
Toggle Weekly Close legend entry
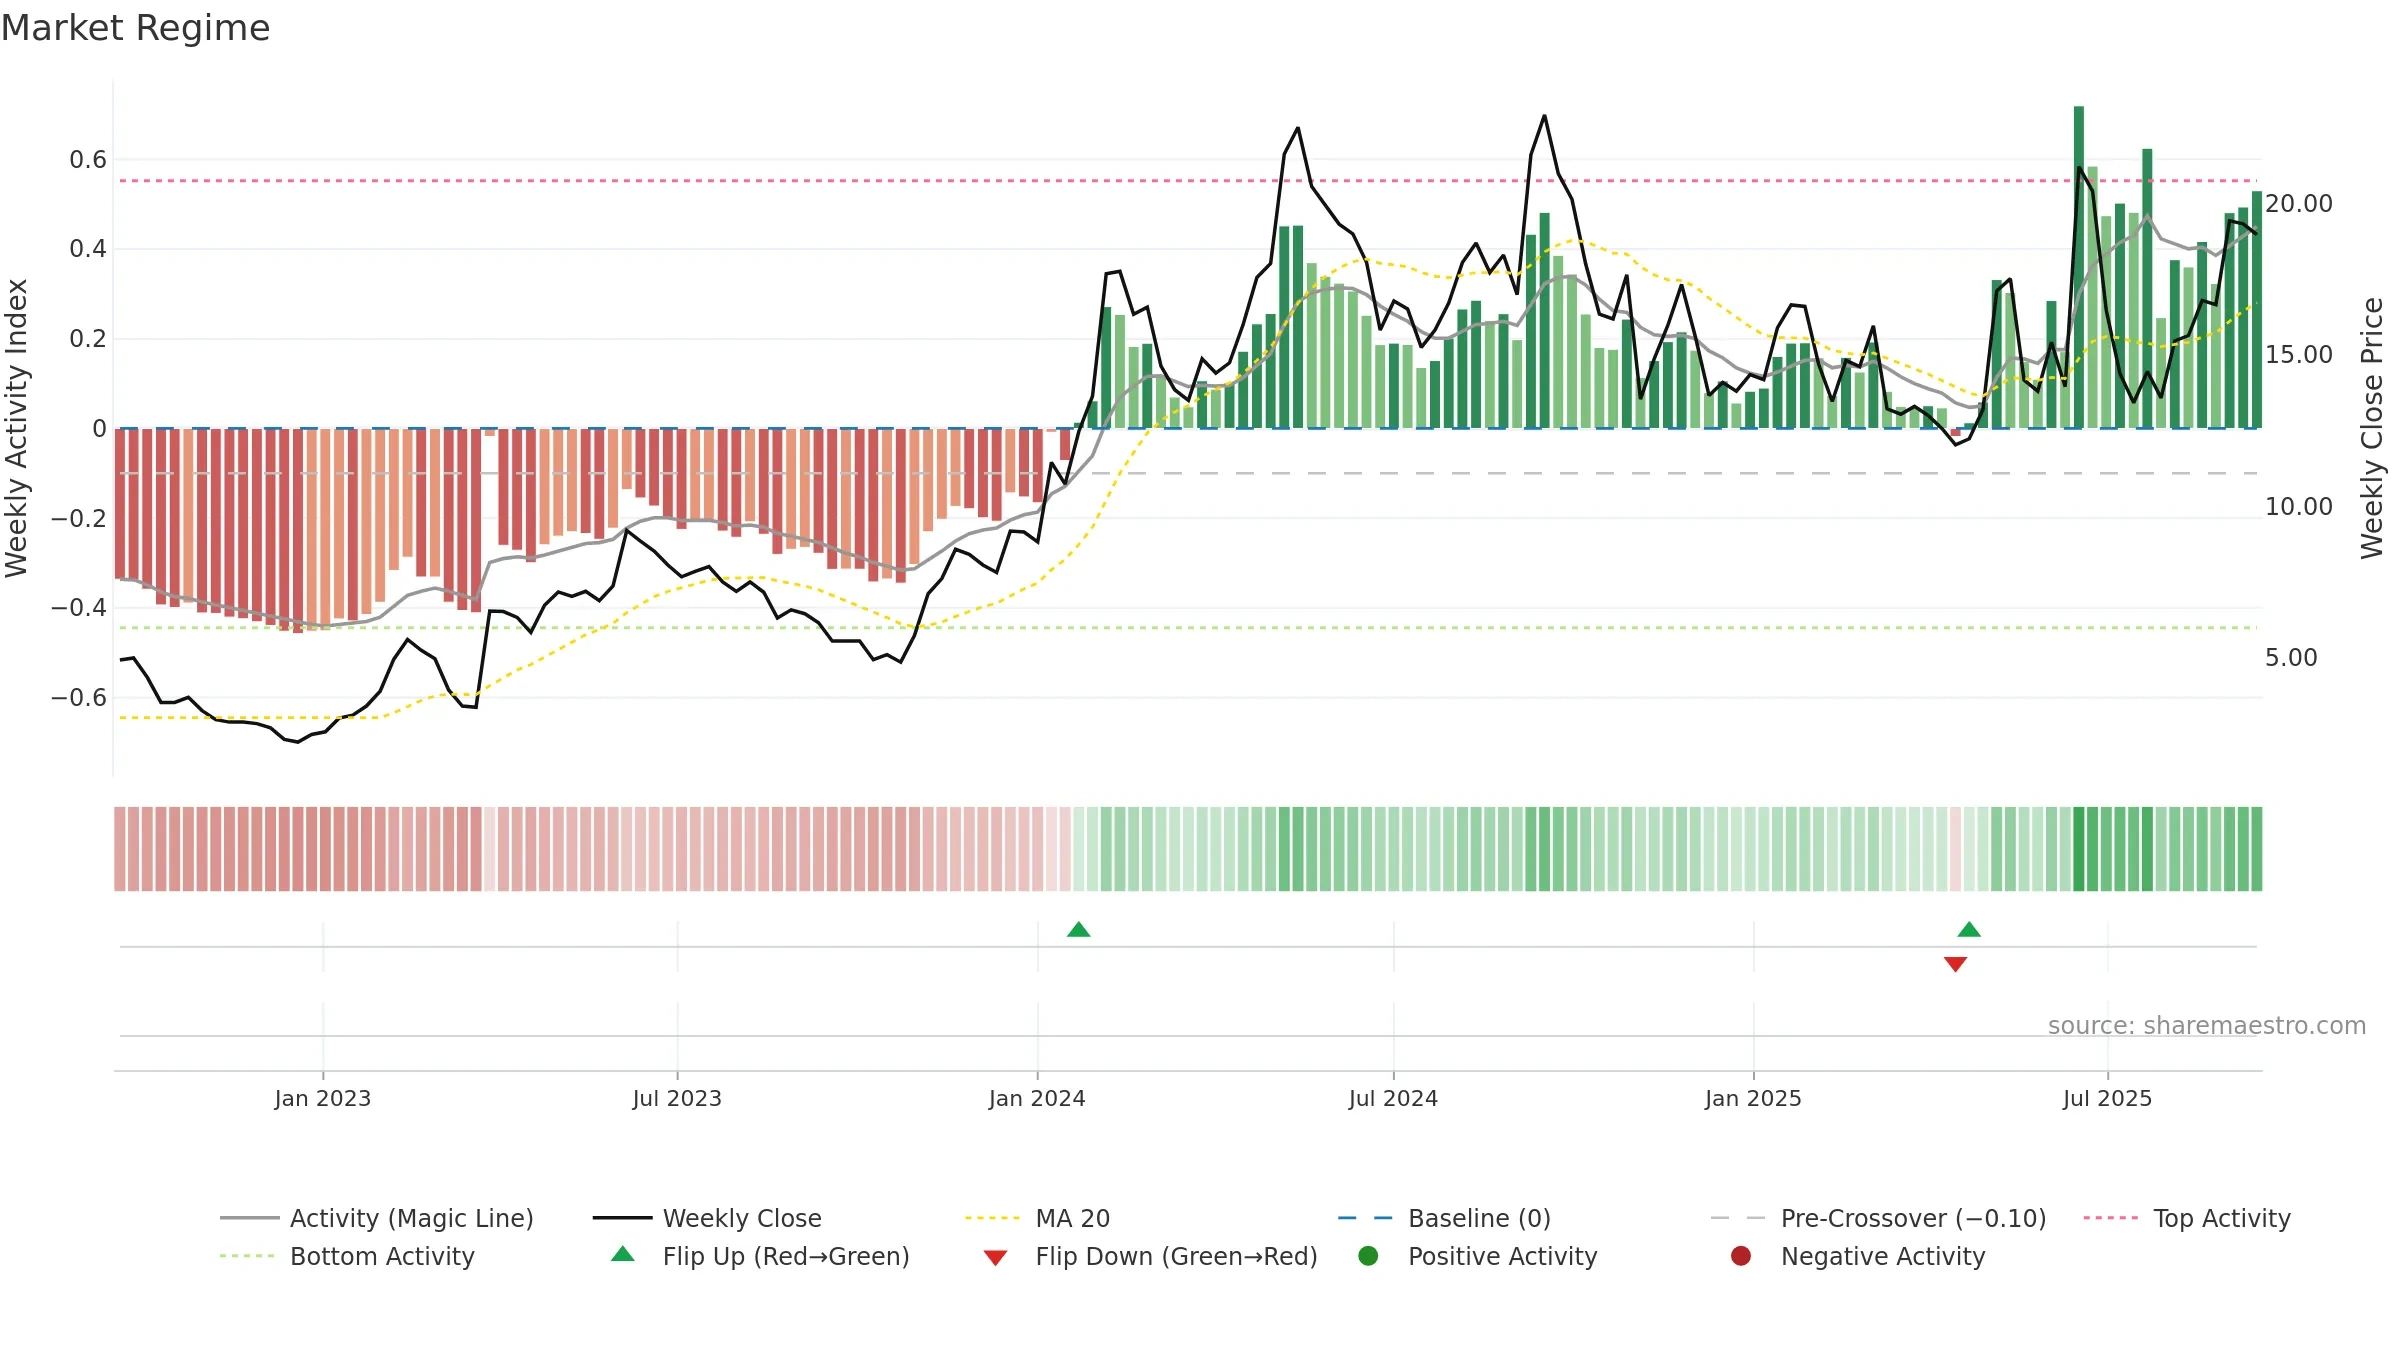(707, 1218)
